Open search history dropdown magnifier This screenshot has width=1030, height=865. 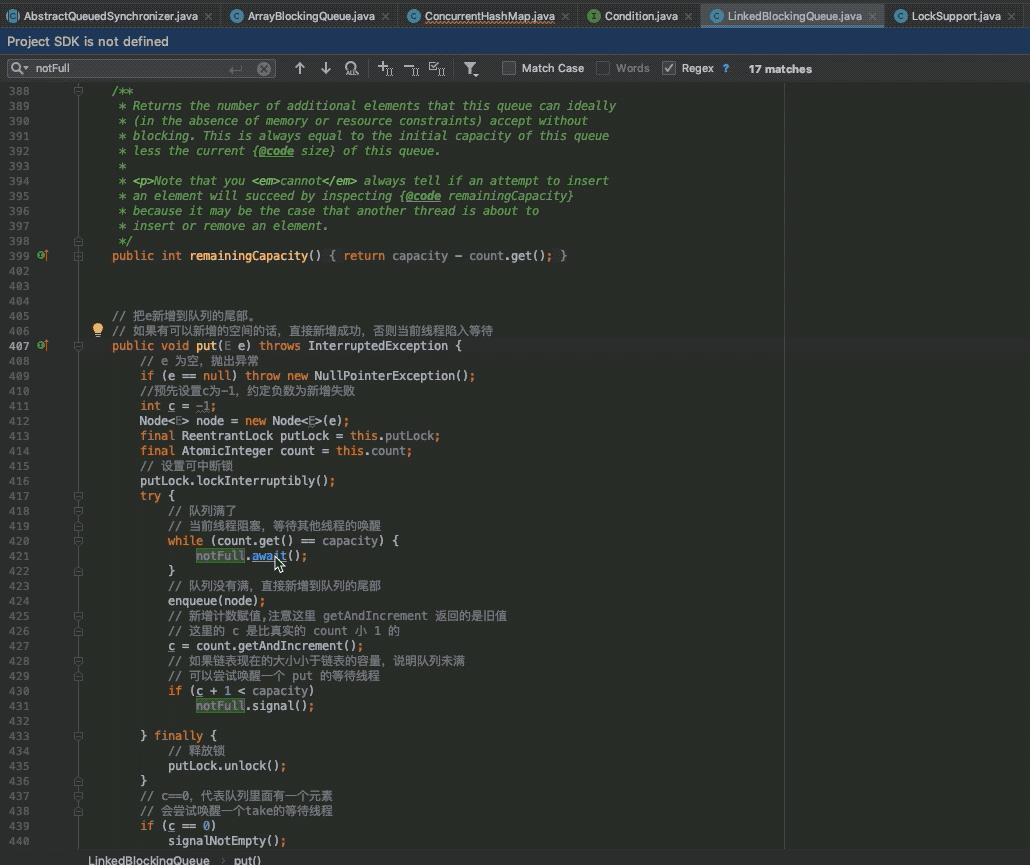[x=20, y=69]
